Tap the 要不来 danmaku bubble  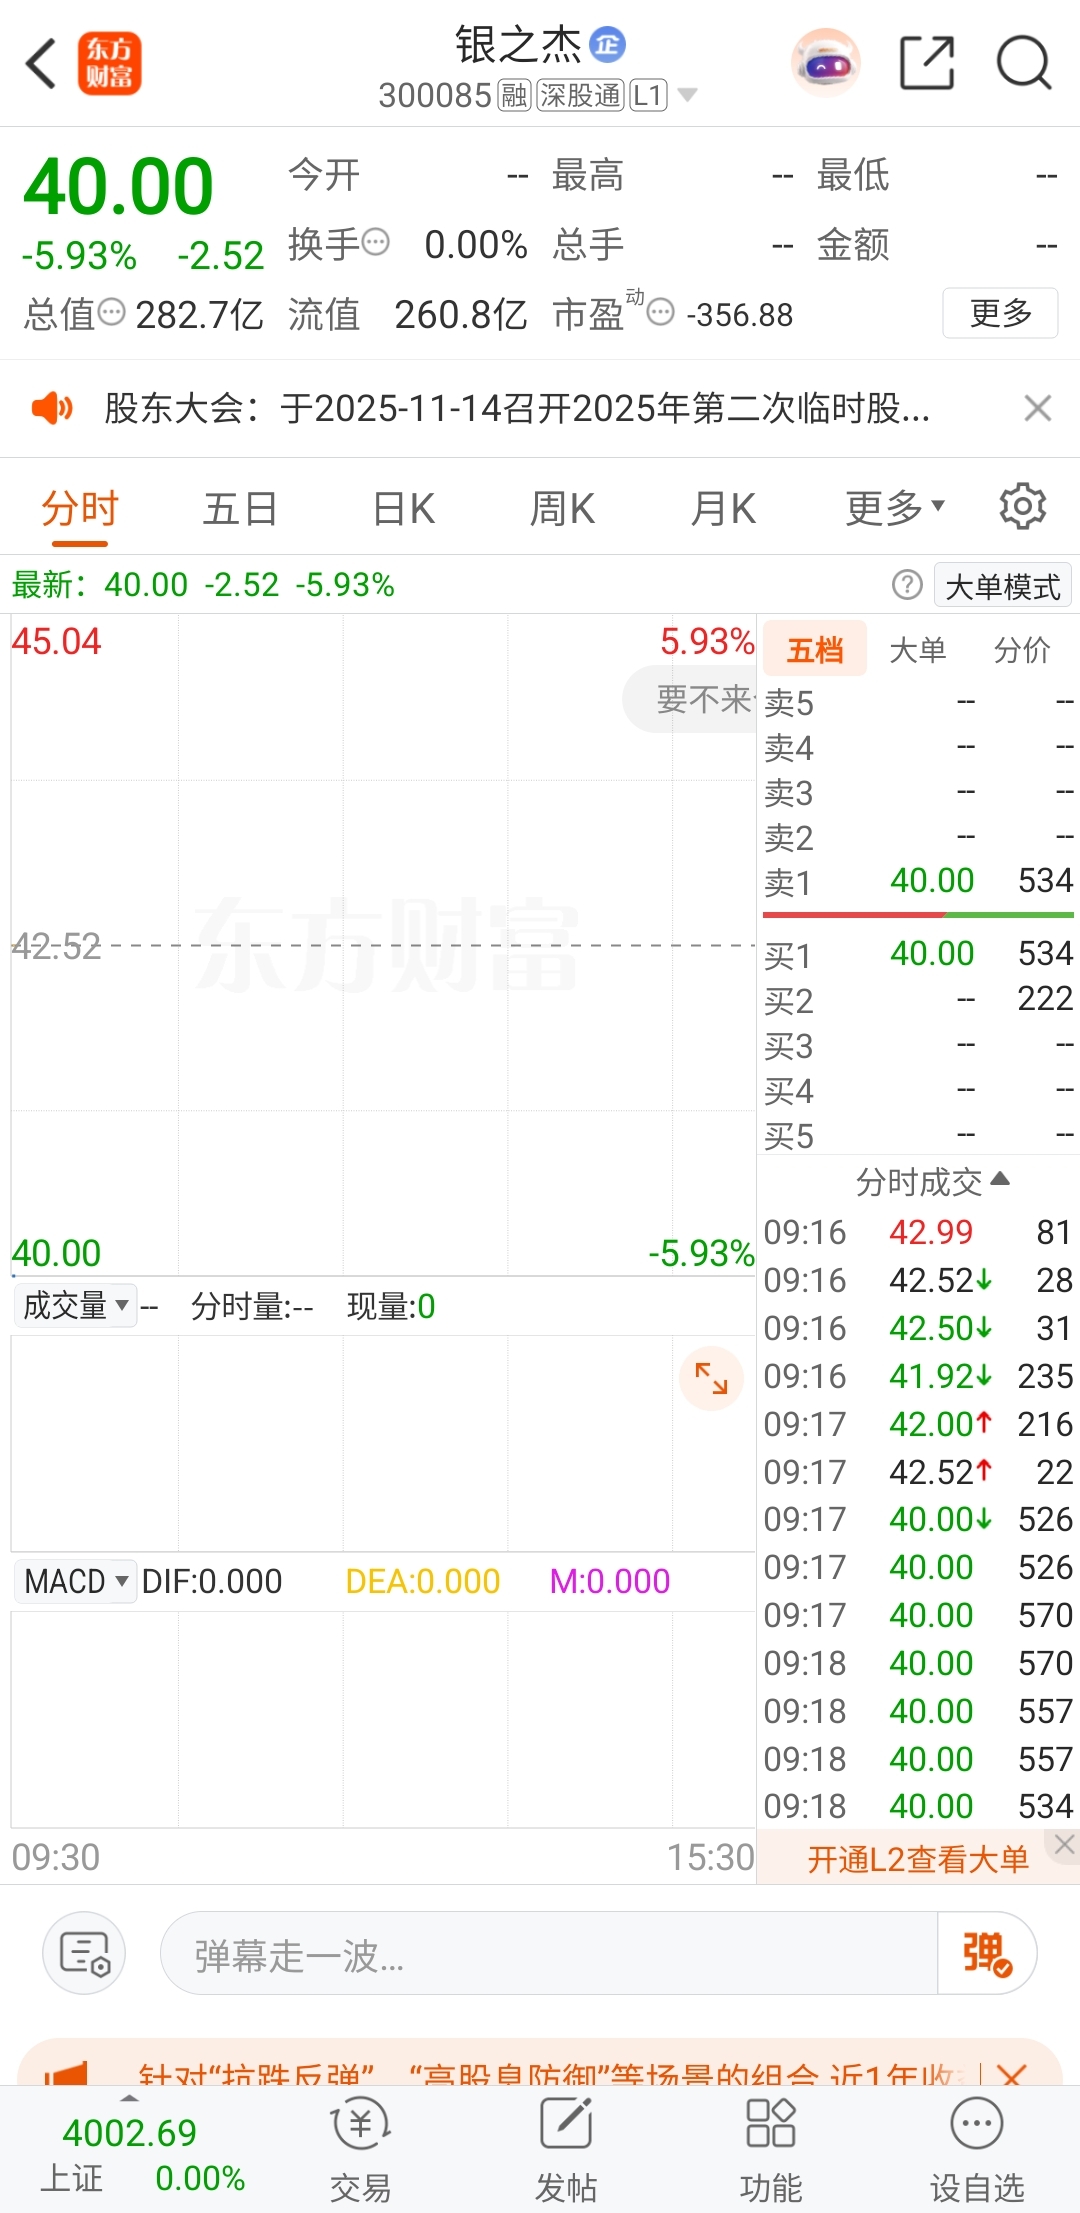click(690, 699)
